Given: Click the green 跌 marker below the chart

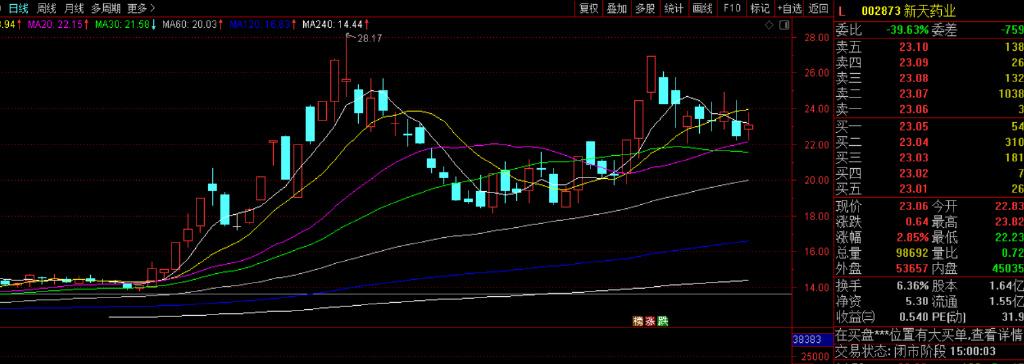Looking at the screenshot, I should (663, 322).
